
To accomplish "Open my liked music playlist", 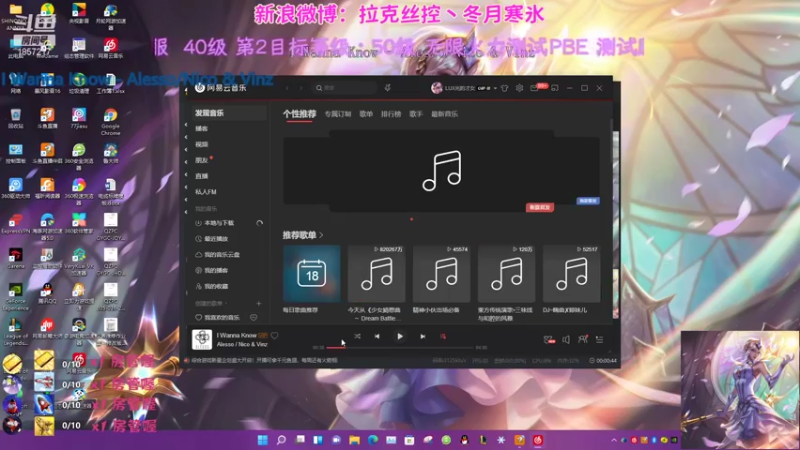I will (219, 317).
